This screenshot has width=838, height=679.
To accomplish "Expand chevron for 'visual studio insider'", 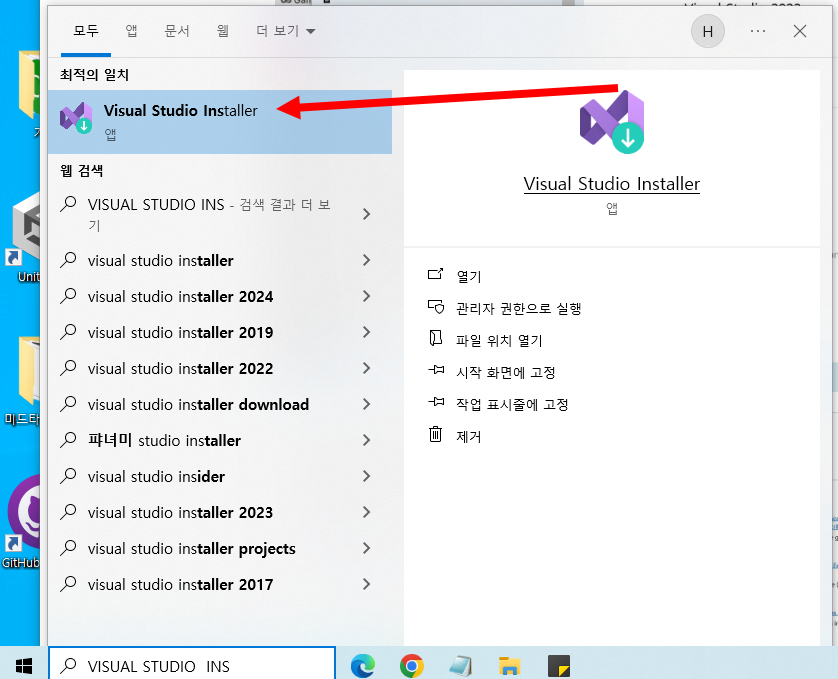I will coord(367,476).
